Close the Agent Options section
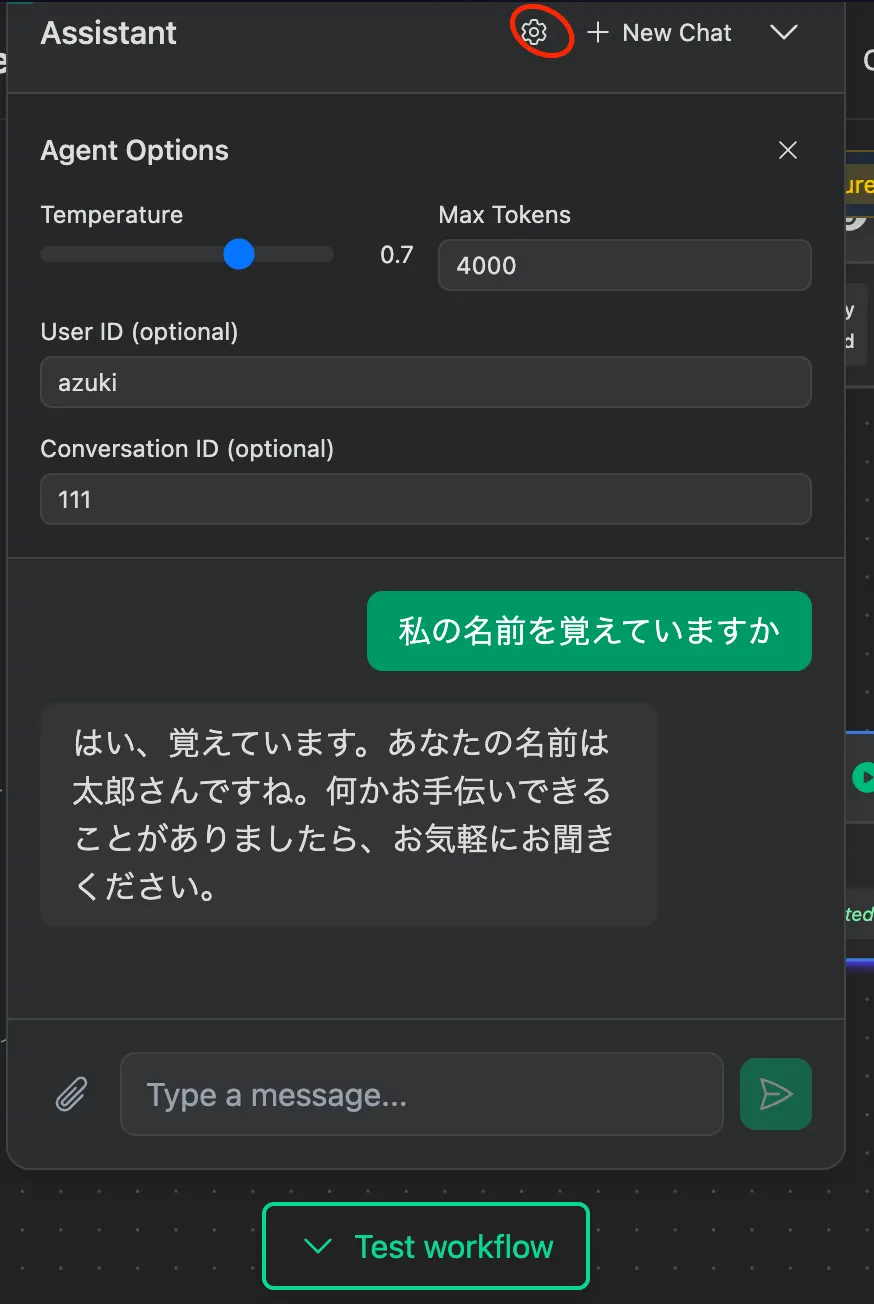This screenshot has width=874, height=1304. (788, 150)
